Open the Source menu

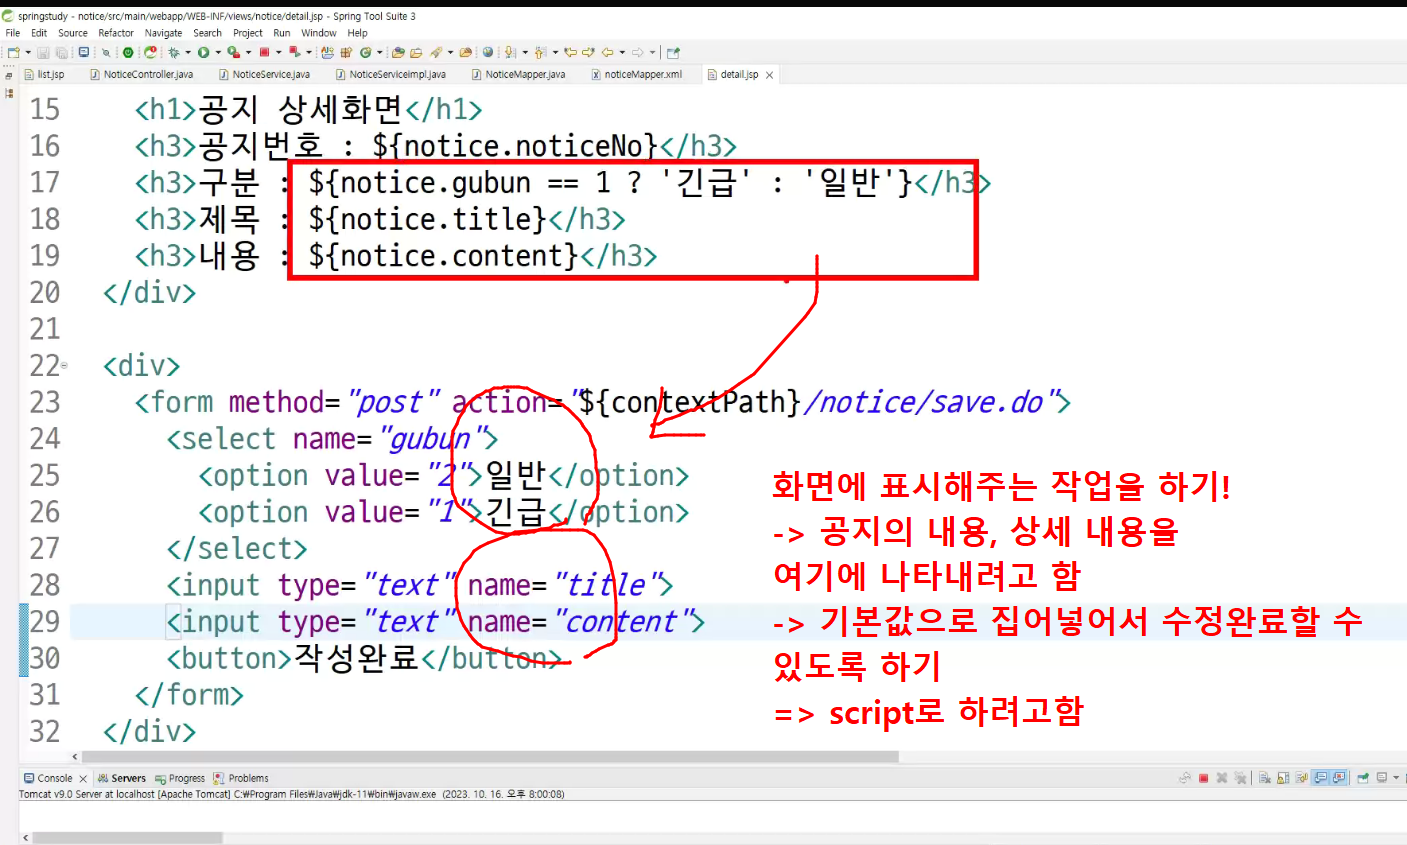pyautogui.click(x=73, y=33)
